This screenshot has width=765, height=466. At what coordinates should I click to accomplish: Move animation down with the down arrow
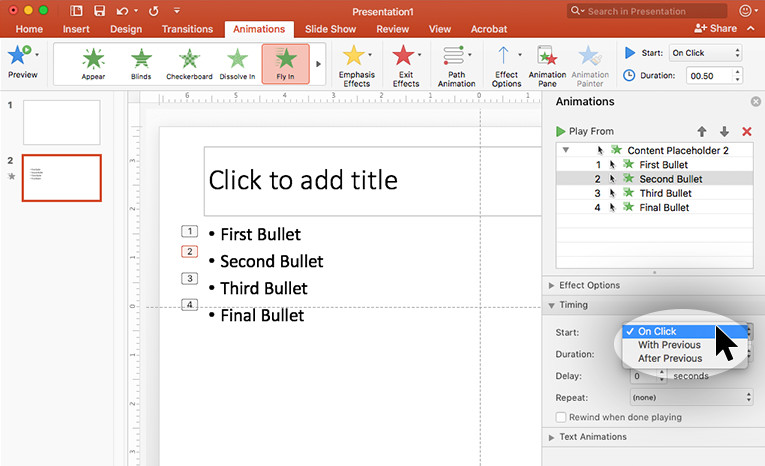pos(724,131)
